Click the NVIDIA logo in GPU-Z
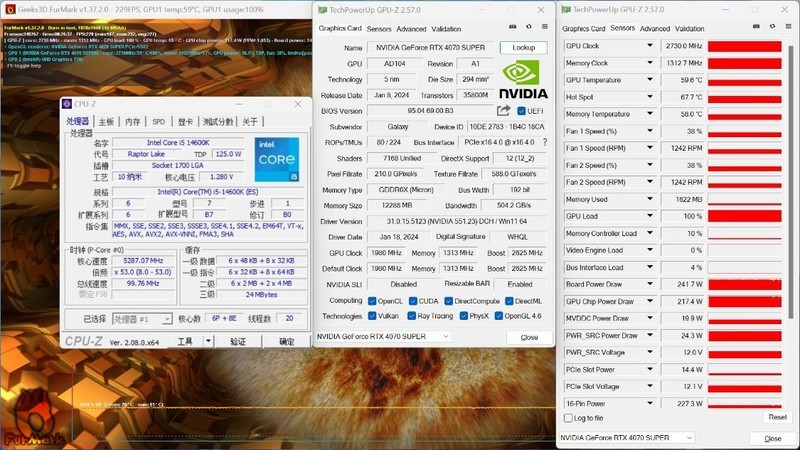The image size is (800, 450). pos(523,80)
